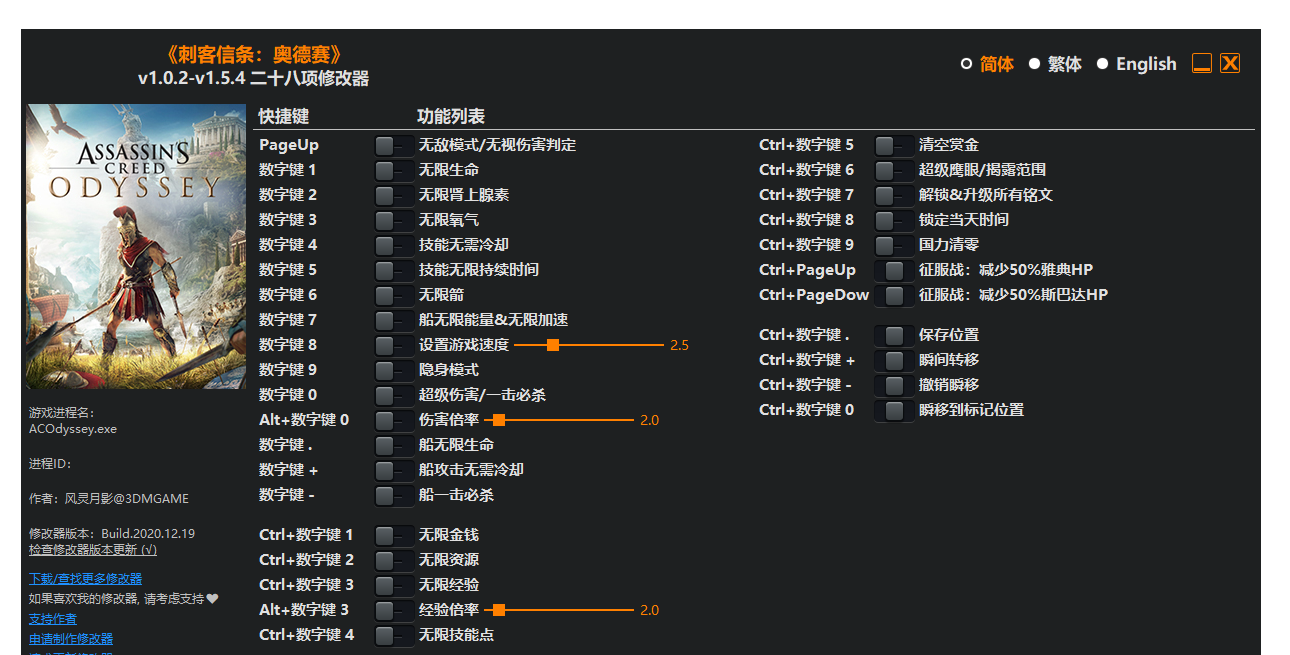Enable 船无限能量&无限加速 toggle

tap(394, 320)
